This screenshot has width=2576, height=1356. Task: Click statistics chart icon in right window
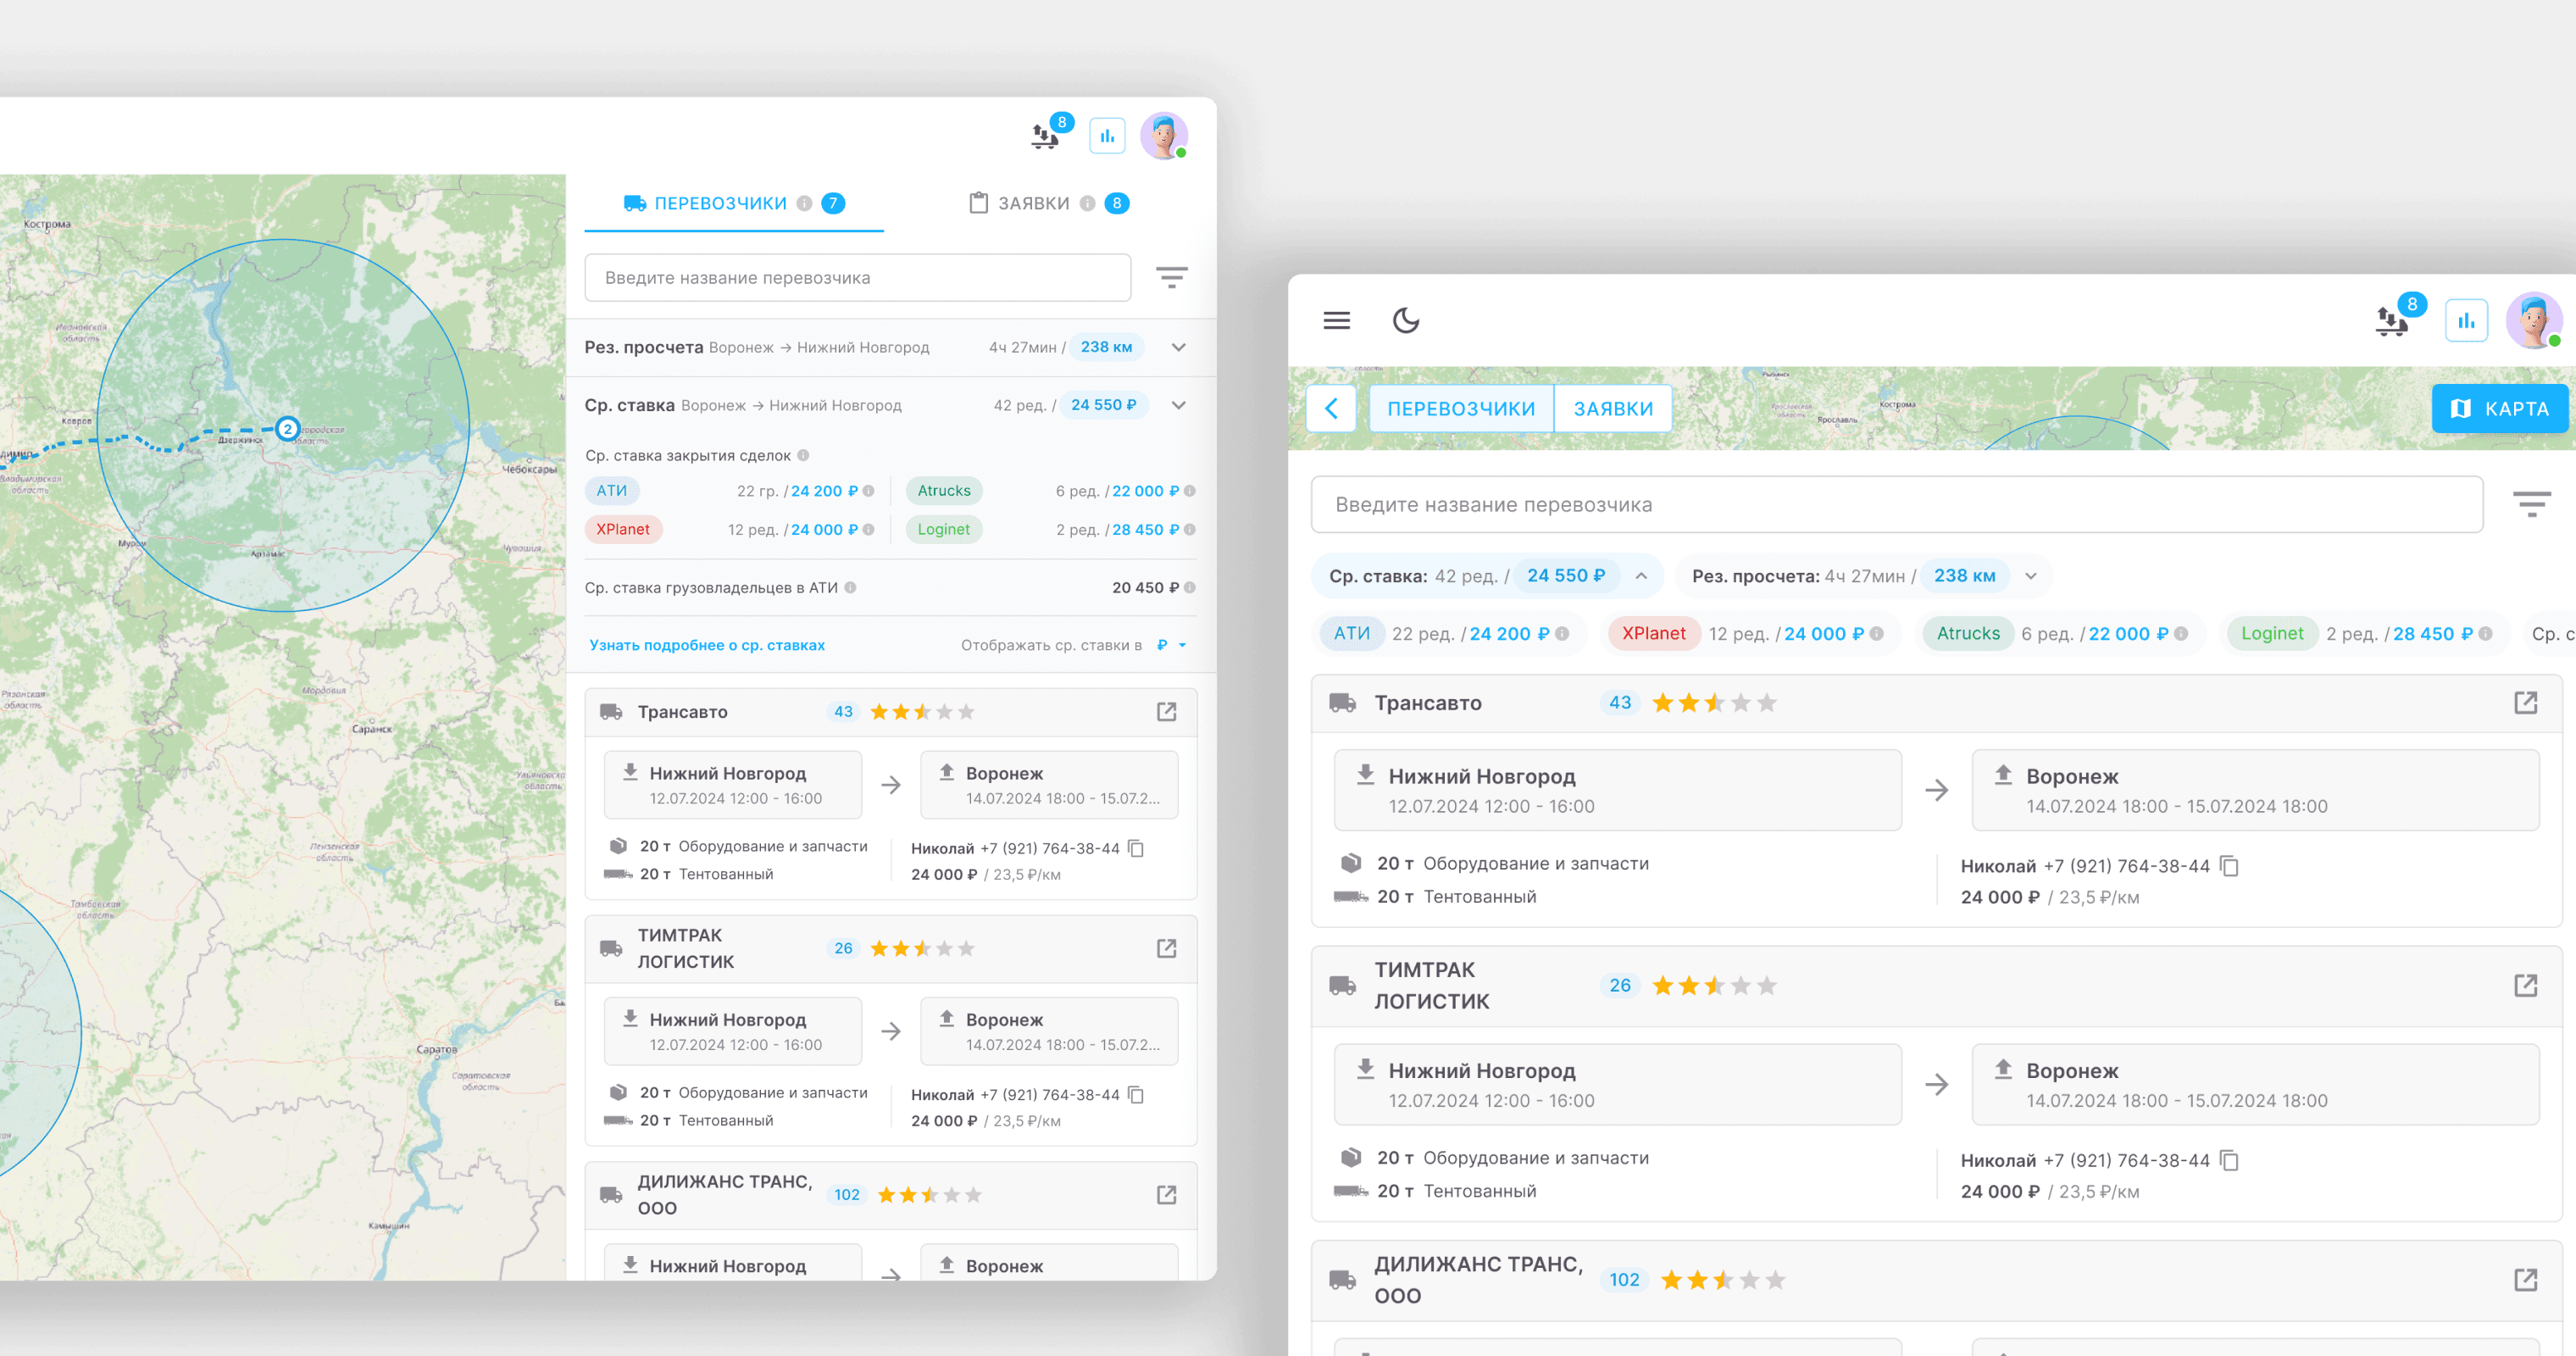2466,321
